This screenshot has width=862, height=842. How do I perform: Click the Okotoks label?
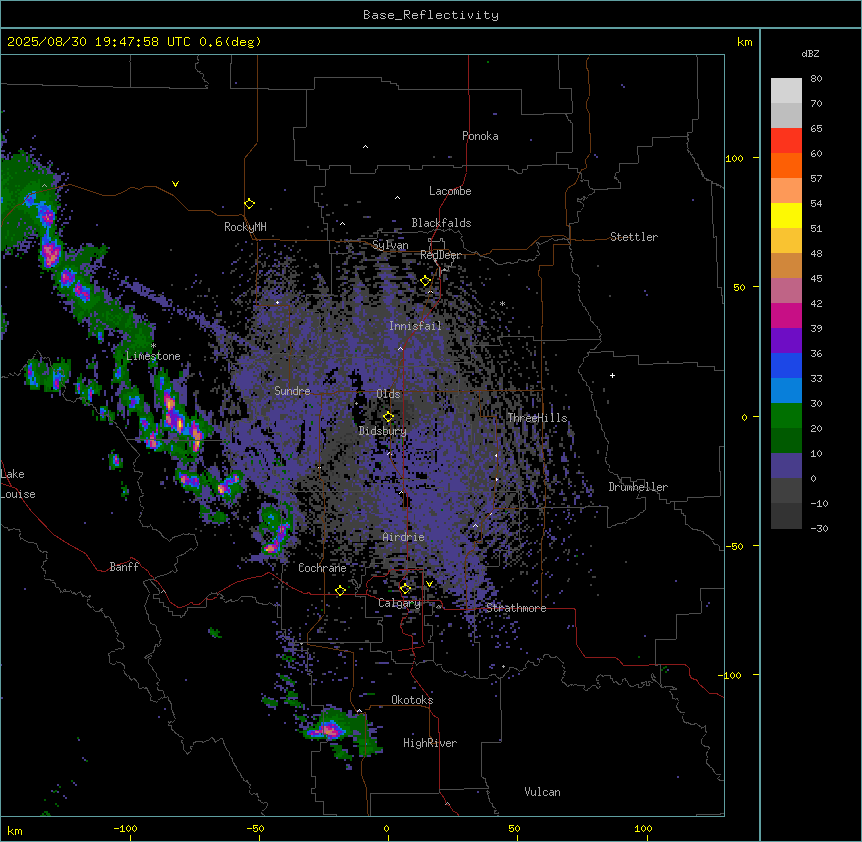[x=412, y=700]
